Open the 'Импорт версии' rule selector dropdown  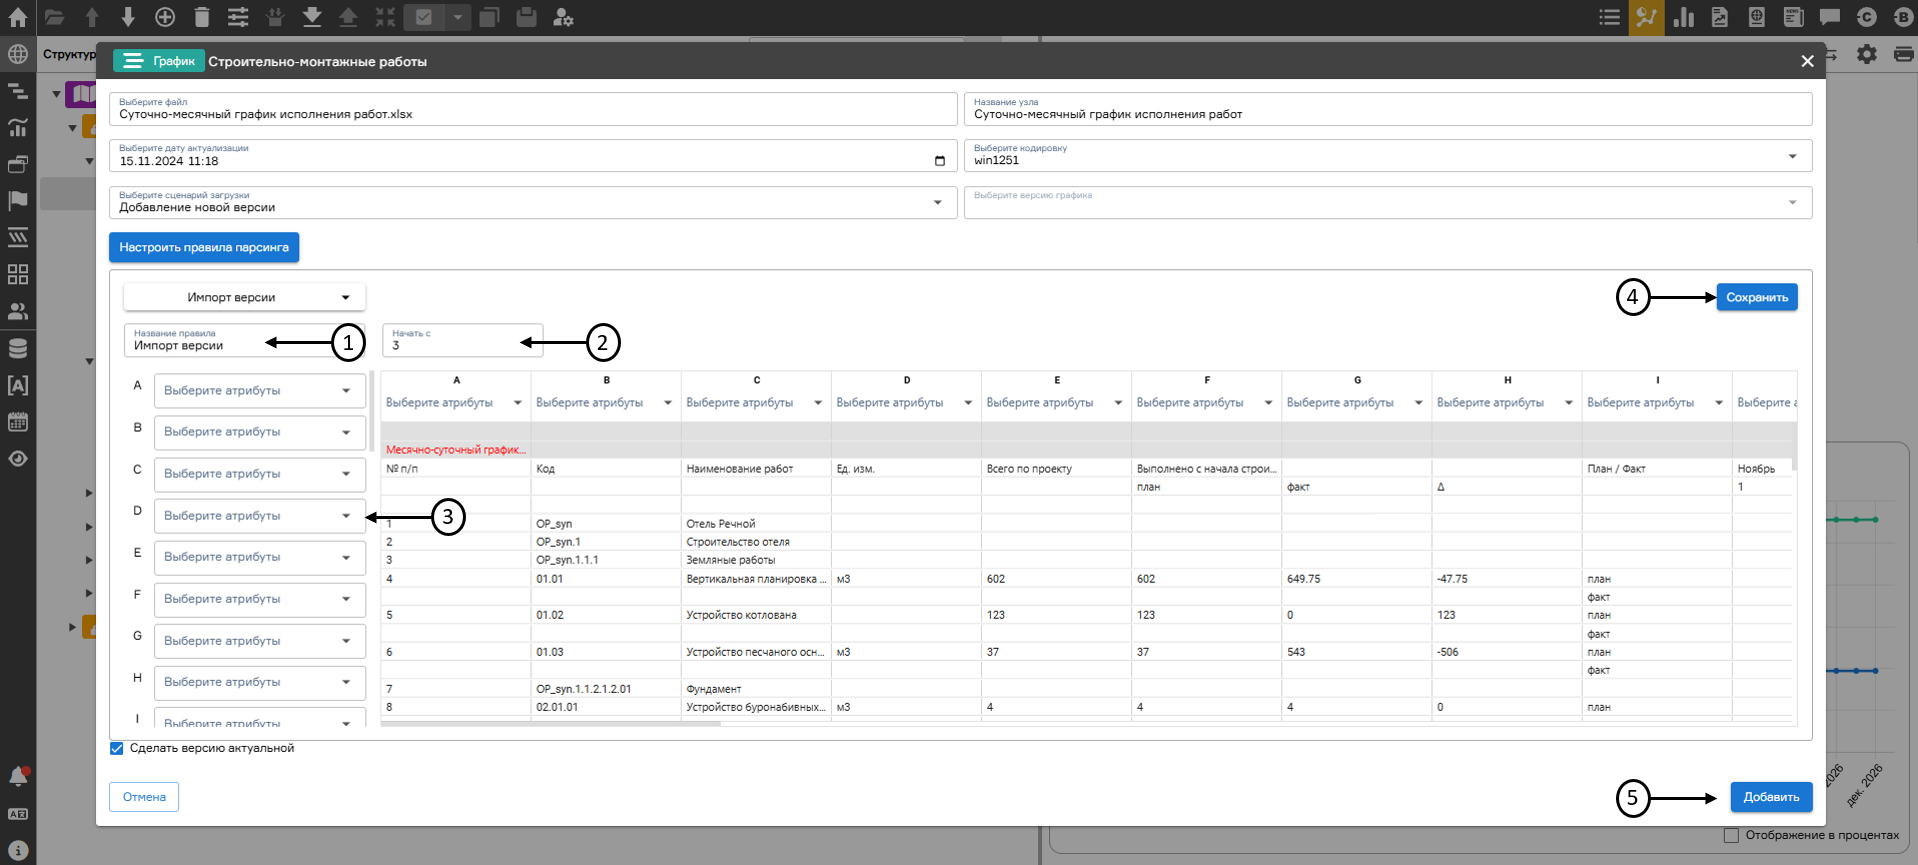pyautogui.click(x=245, y=297)
